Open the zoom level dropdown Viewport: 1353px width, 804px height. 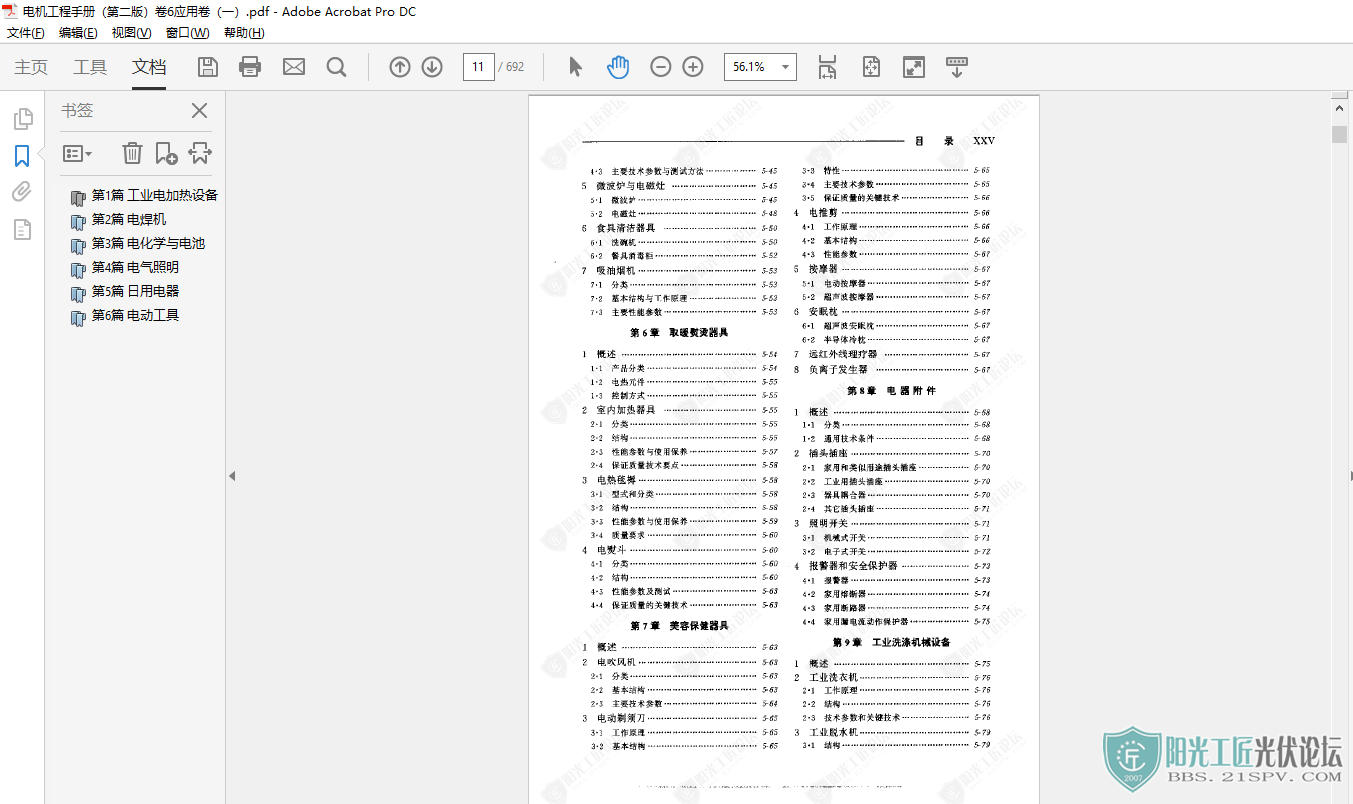(785, 67)
